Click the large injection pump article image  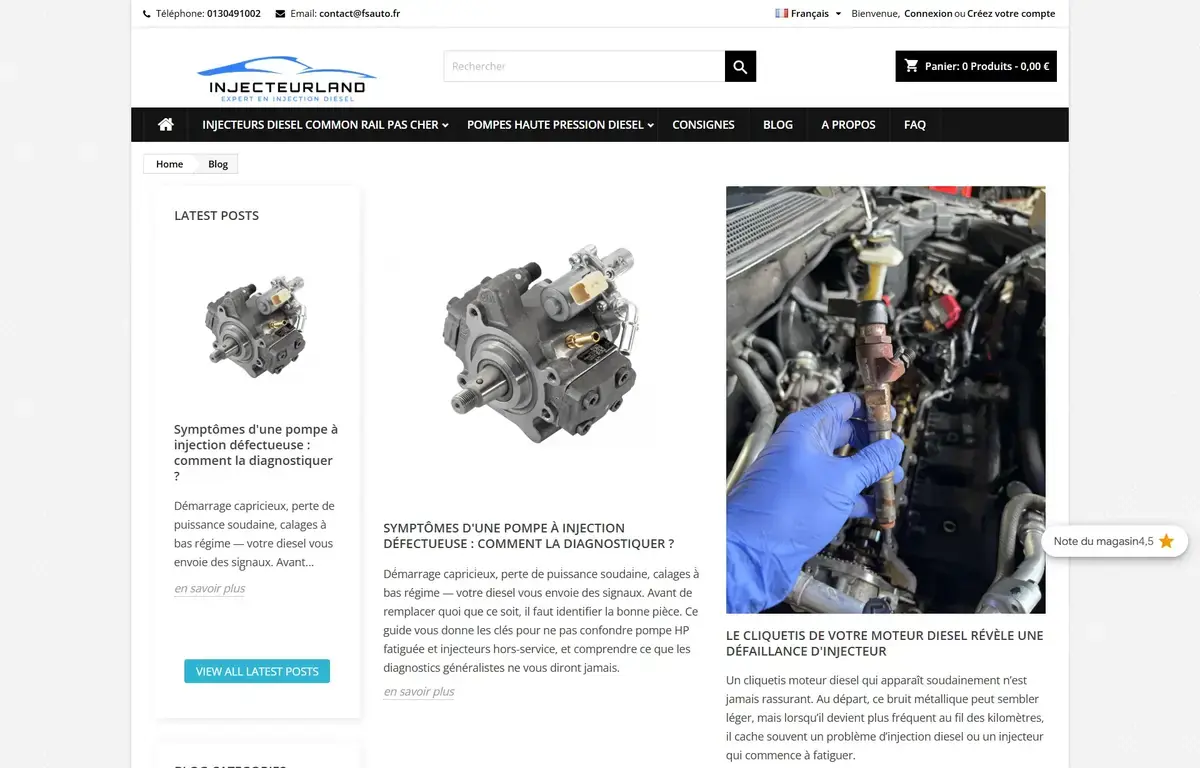pyautogui.click(x=541, y=344)
